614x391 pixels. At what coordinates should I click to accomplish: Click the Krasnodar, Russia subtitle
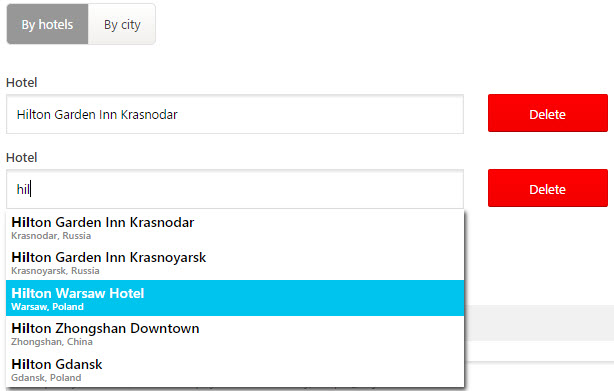(51, 236)
